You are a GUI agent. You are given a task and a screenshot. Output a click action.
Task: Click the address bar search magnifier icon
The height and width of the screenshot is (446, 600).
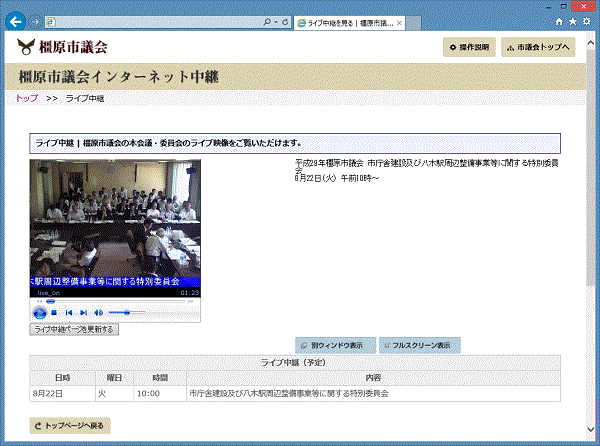click(x=267, y=22)
